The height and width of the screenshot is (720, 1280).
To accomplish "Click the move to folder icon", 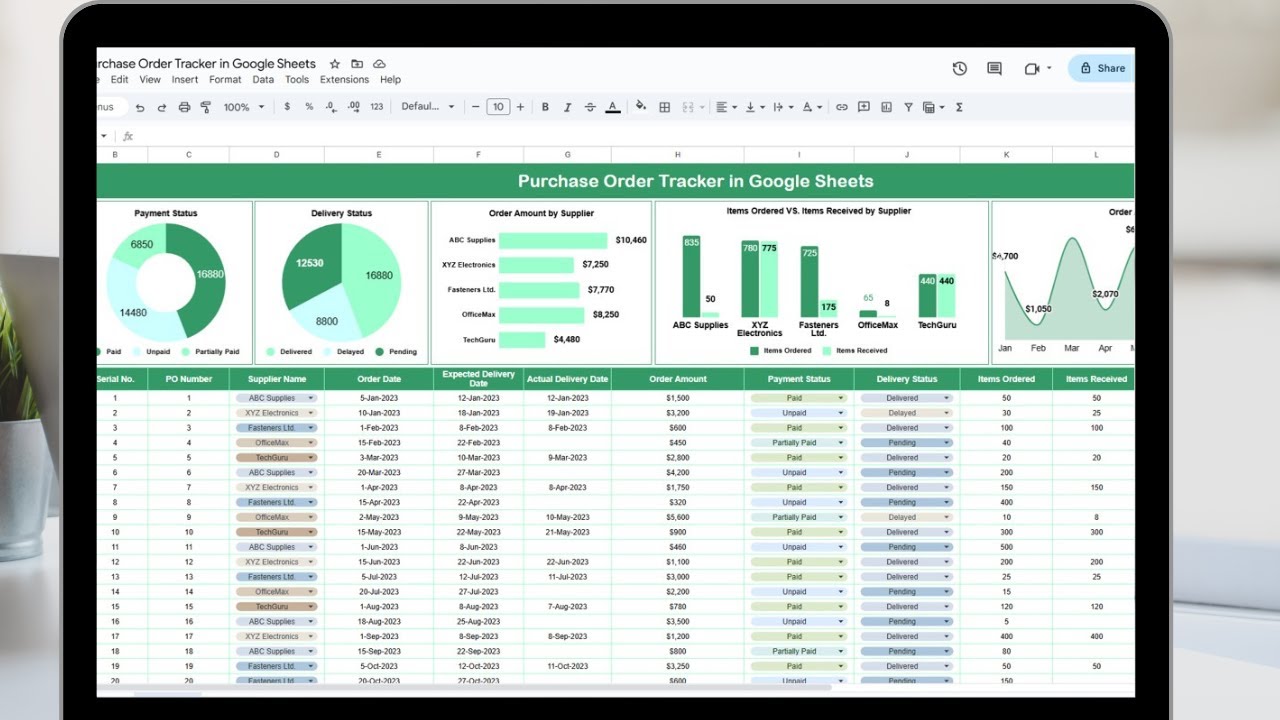I will [x=357, y=64].
